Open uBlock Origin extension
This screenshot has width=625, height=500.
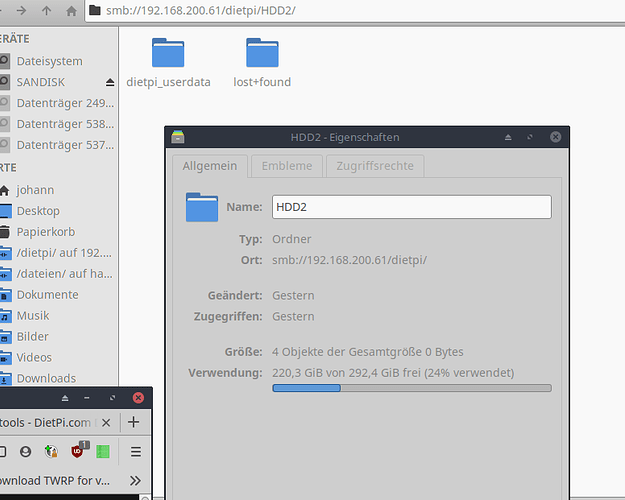coord(77,452)
